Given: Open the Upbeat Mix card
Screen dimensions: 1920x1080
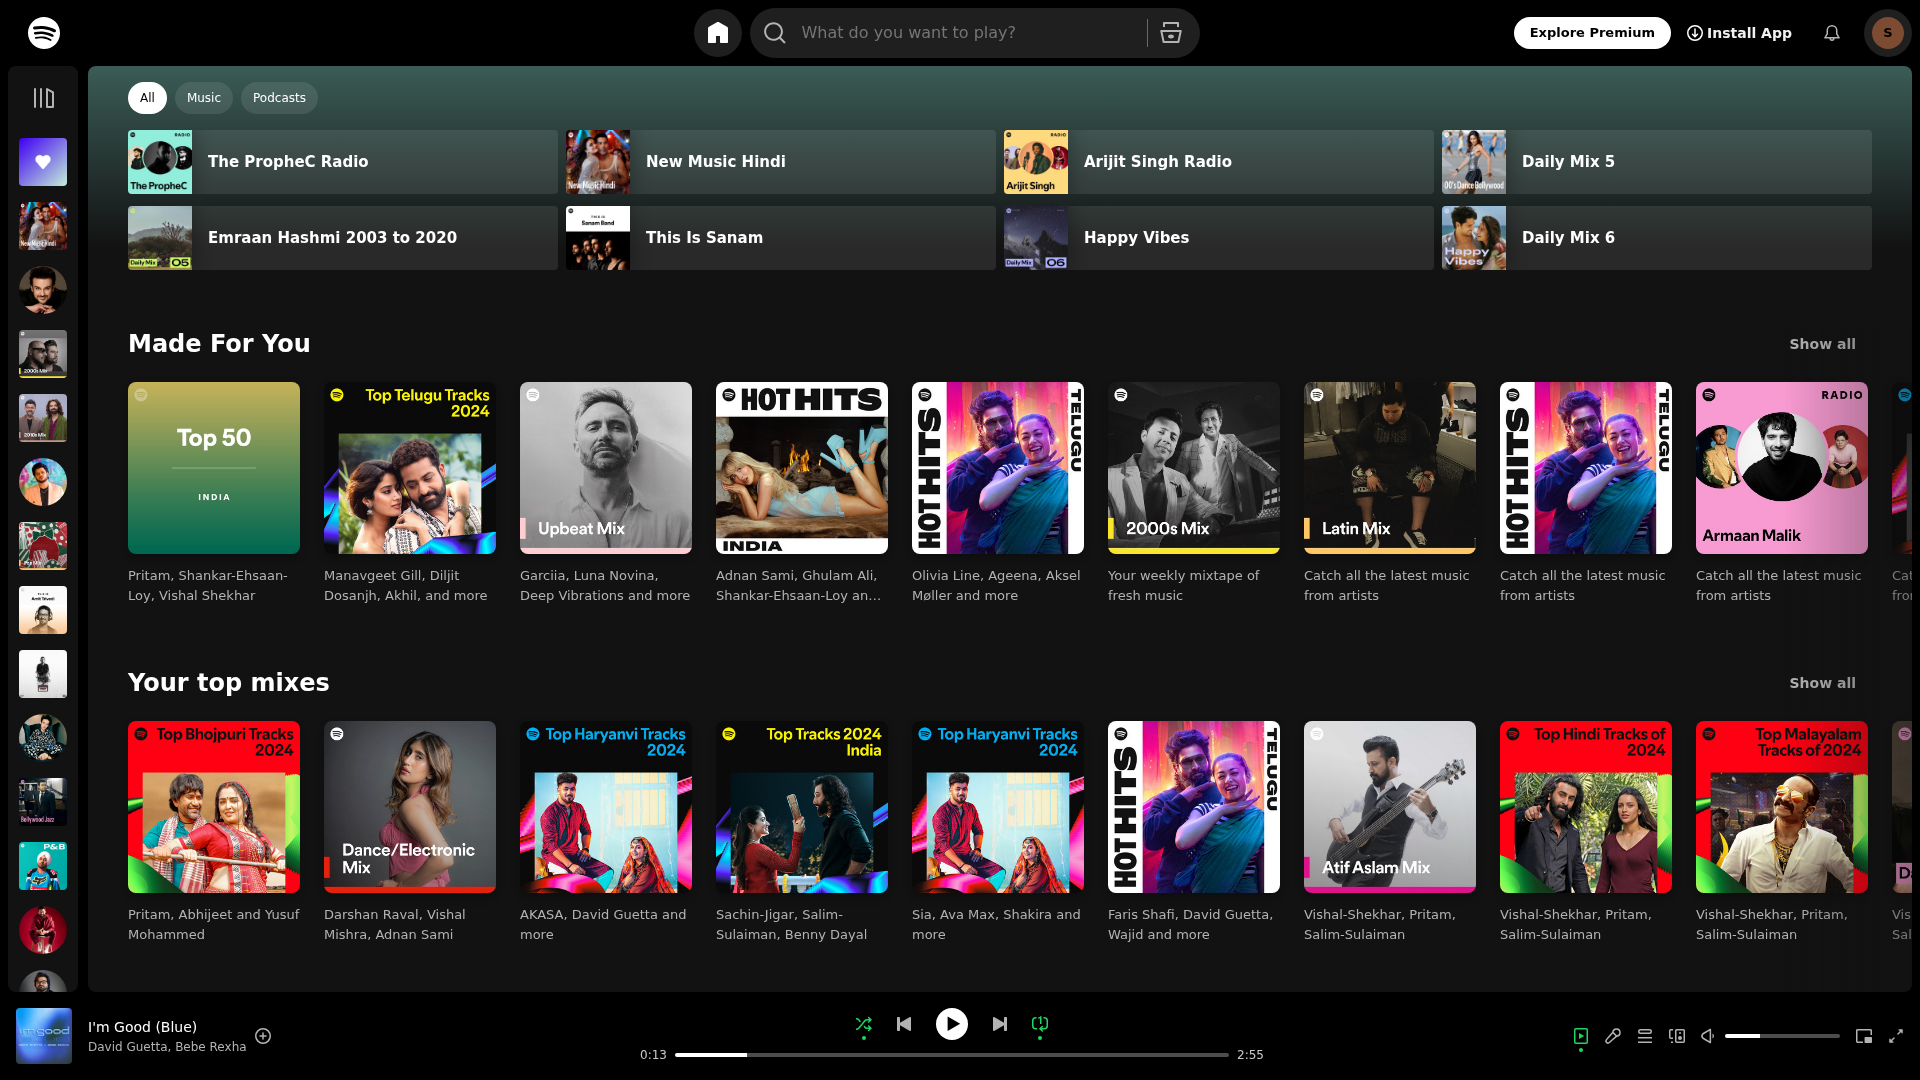Looking at the screenshot, I should (606, 468).
